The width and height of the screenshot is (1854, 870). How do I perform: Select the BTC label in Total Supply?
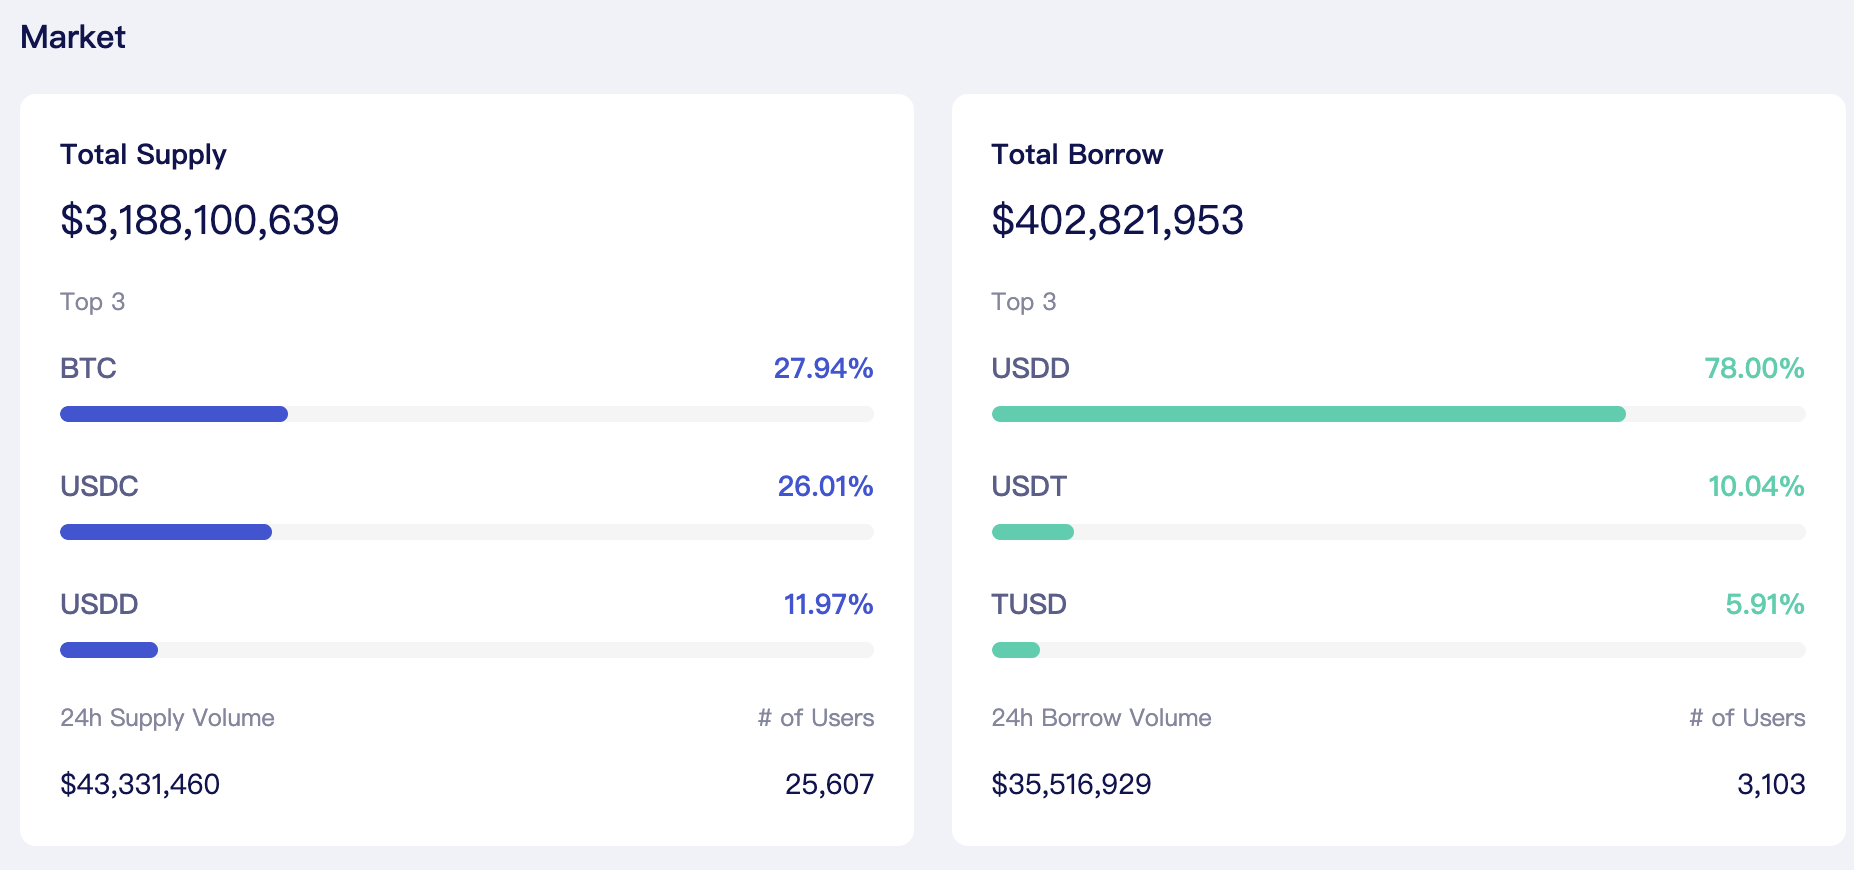(88, 368)
